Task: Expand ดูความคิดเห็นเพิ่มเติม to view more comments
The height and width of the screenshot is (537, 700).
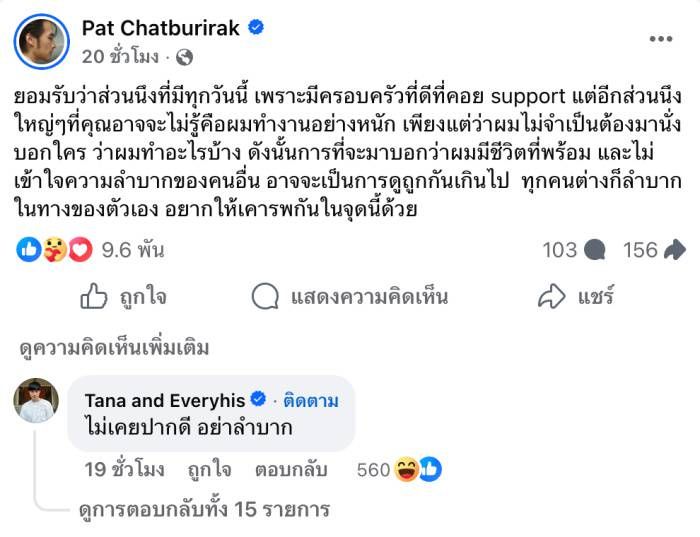Action: [x=115, y=348]
